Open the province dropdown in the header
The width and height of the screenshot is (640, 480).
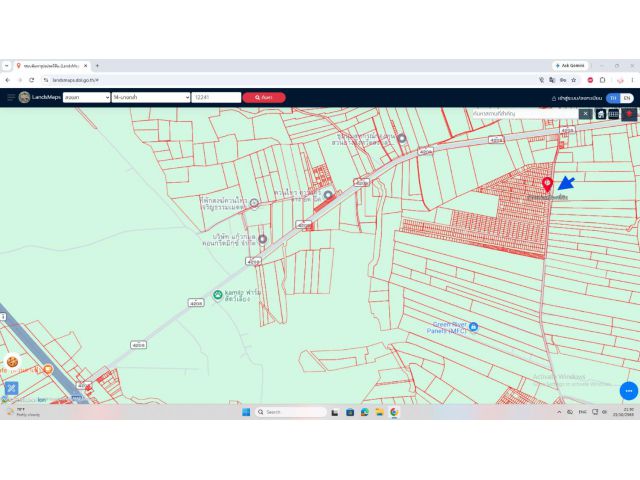[x=87, y=97]
